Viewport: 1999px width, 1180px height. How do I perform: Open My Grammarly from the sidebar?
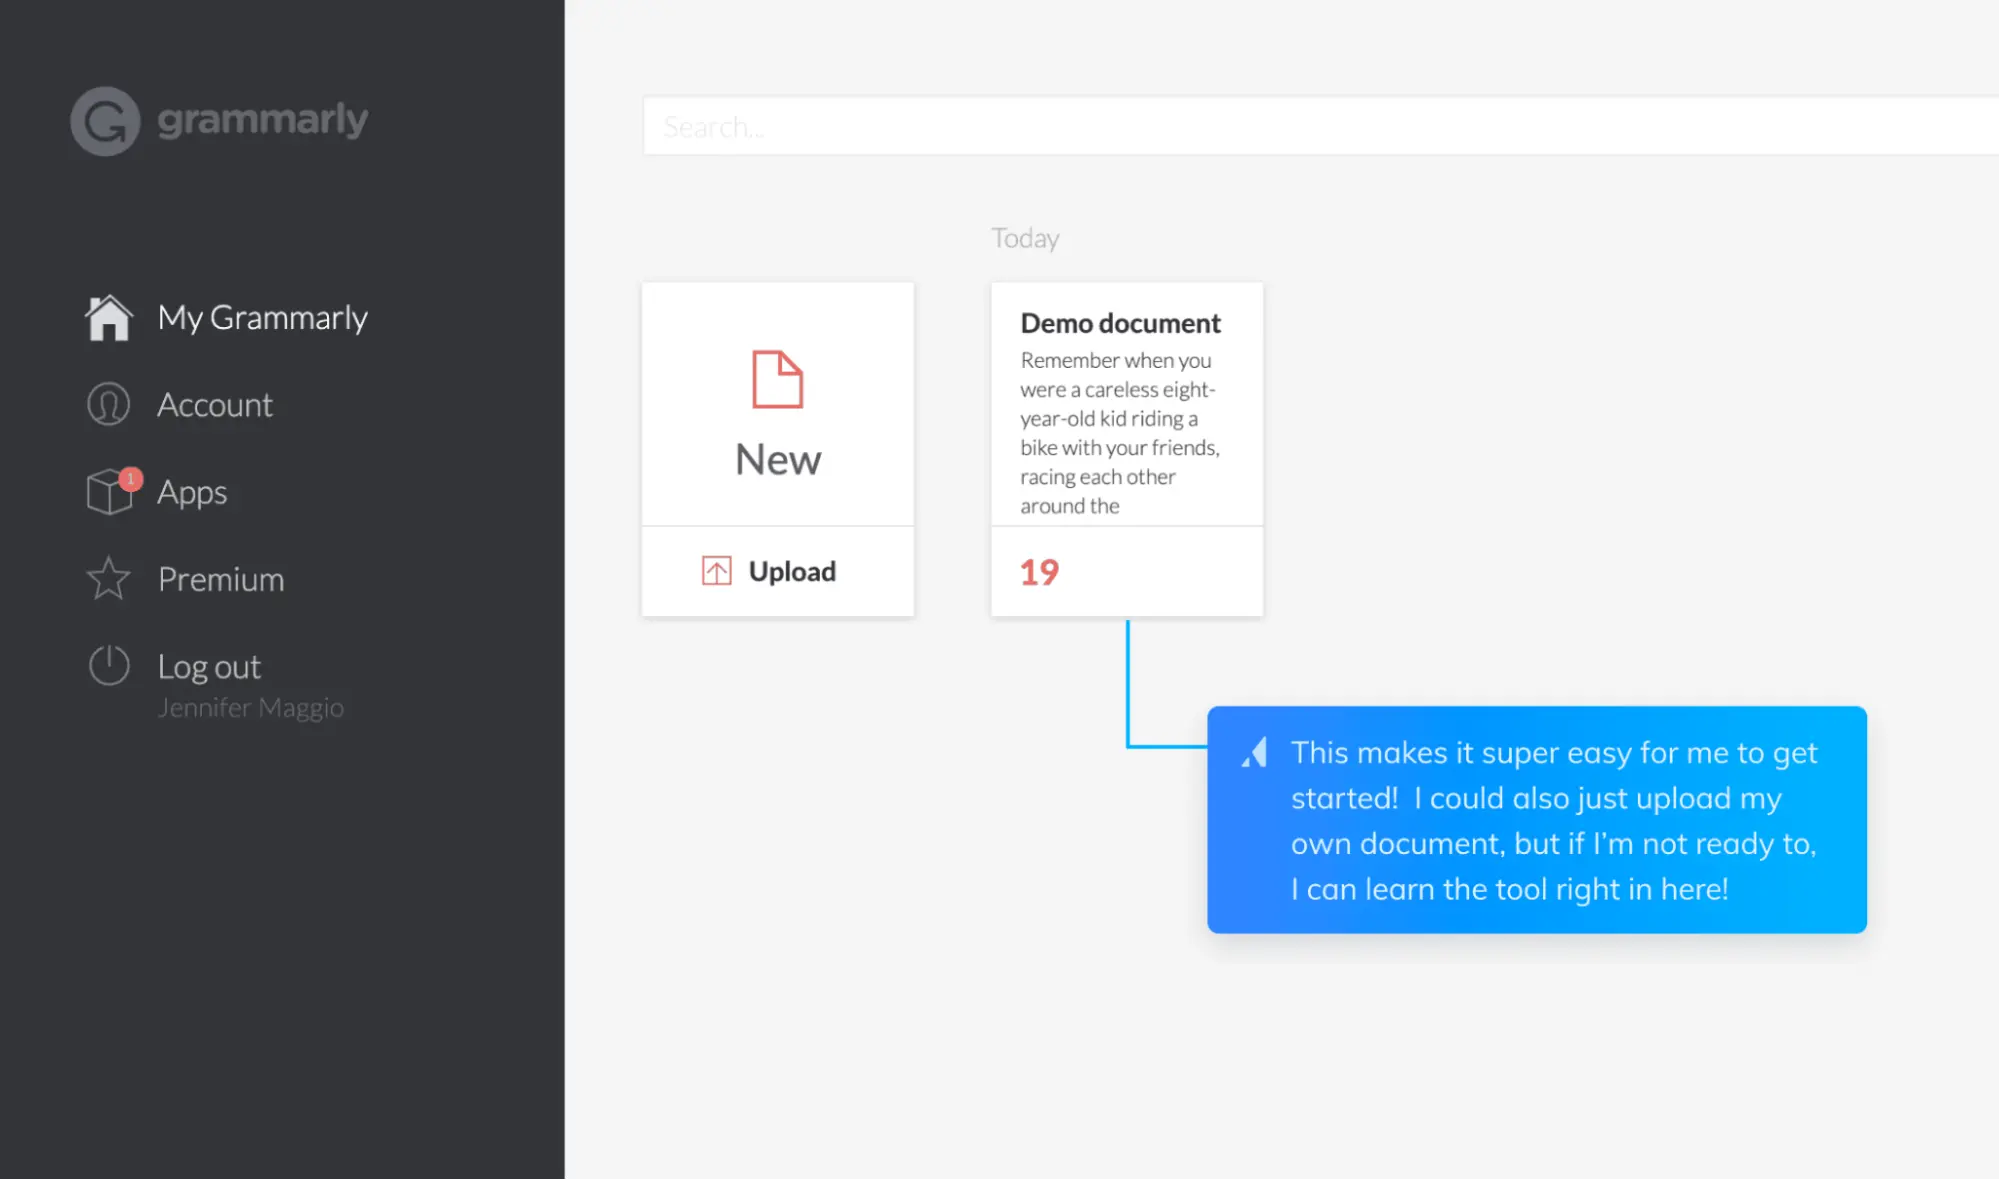click(262, 317)
